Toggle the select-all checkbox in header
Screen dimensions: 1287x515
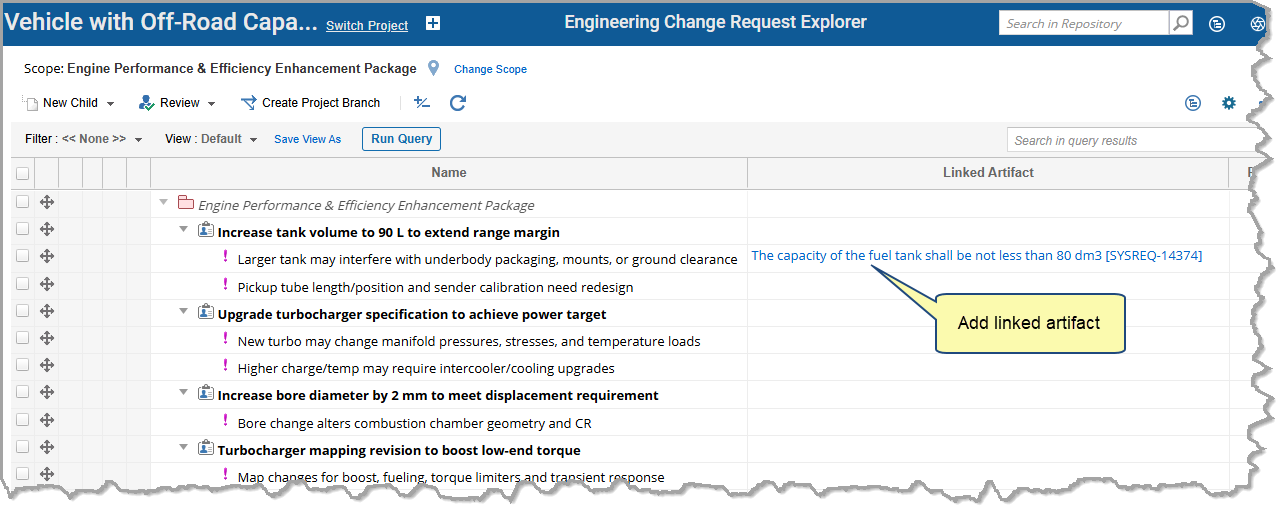click(23, 173)
